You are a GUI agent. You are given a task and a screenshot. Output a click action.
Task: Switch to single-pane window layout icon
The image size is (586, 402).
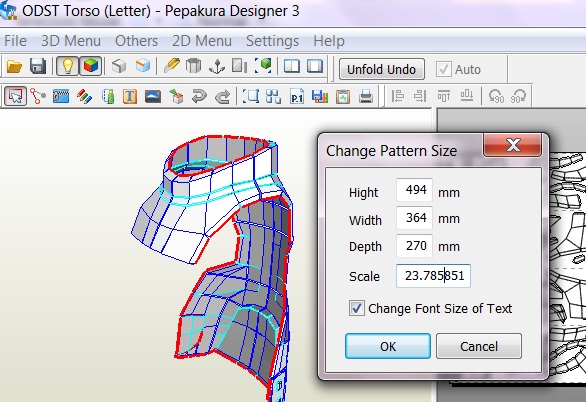click(315, 66)
